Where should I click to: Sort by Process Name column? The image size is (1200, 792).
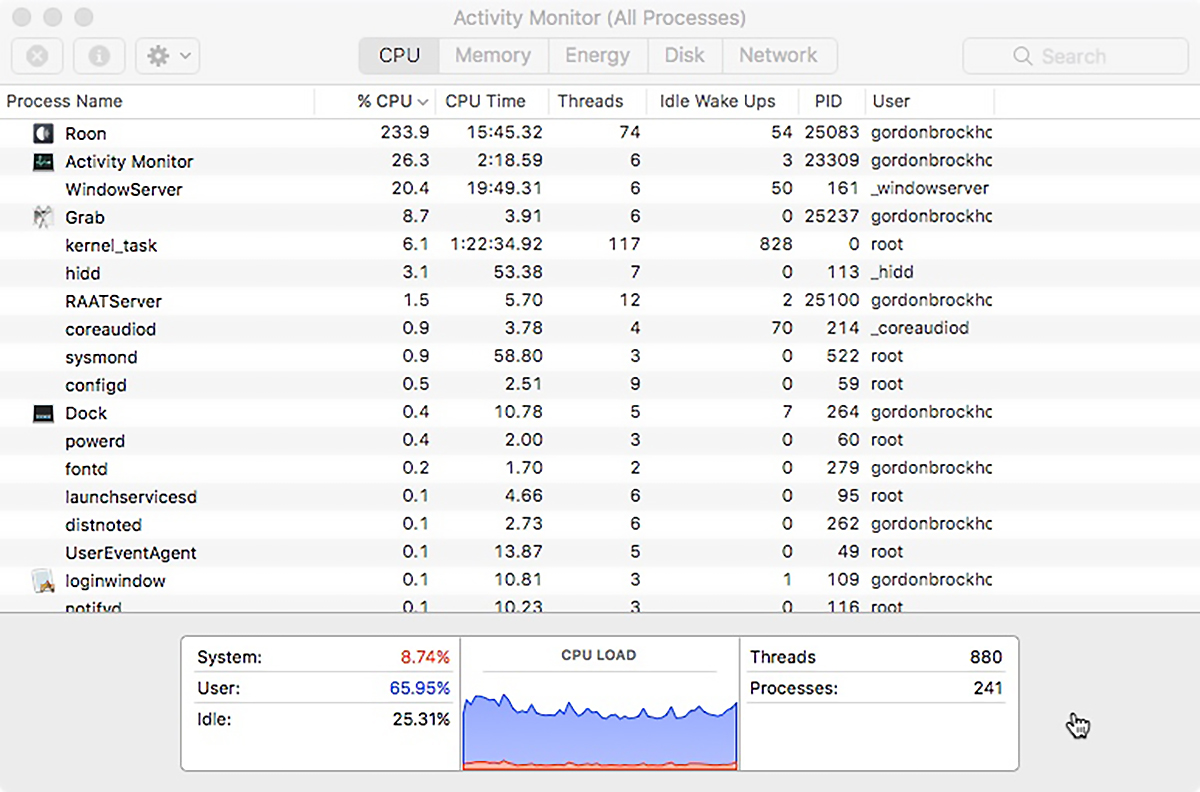tap(64, 101)
